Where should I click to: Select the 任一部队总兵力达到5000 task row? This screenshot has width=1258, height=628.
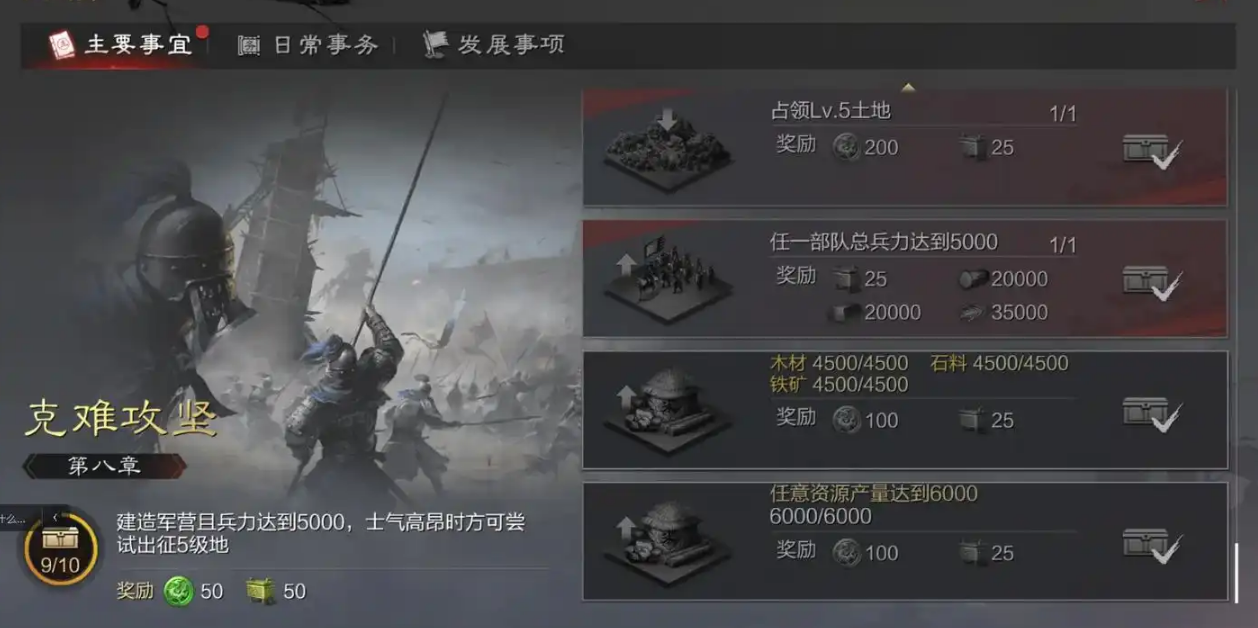905,279
